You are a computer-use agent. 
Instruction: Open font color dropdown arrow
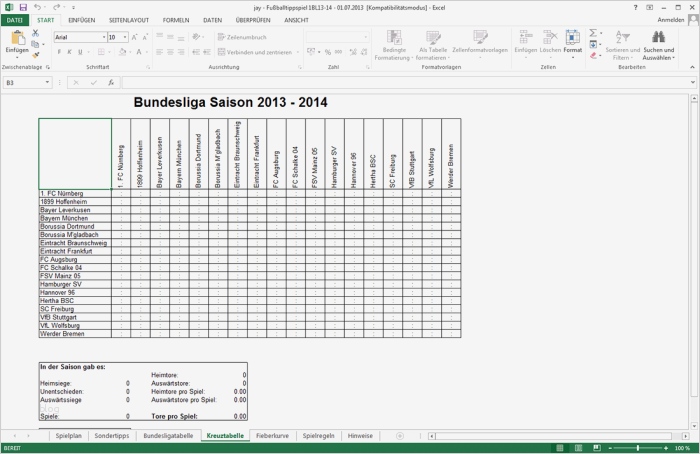[146, 52]
